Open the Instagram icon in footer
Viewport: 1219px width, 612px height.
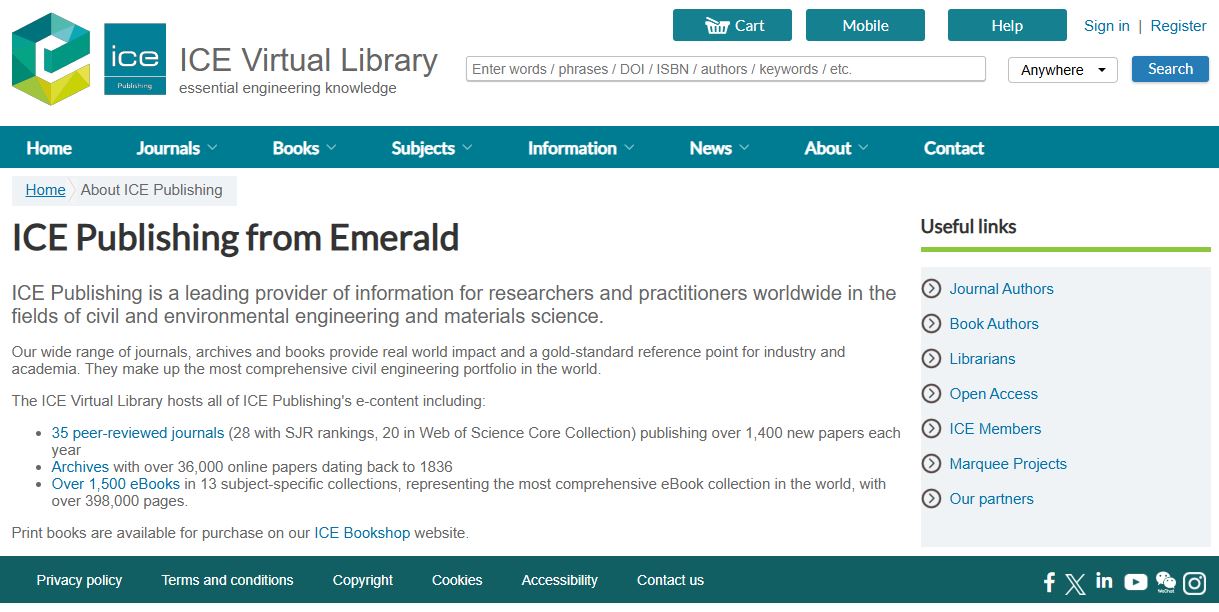click(x=1194, y=582)
